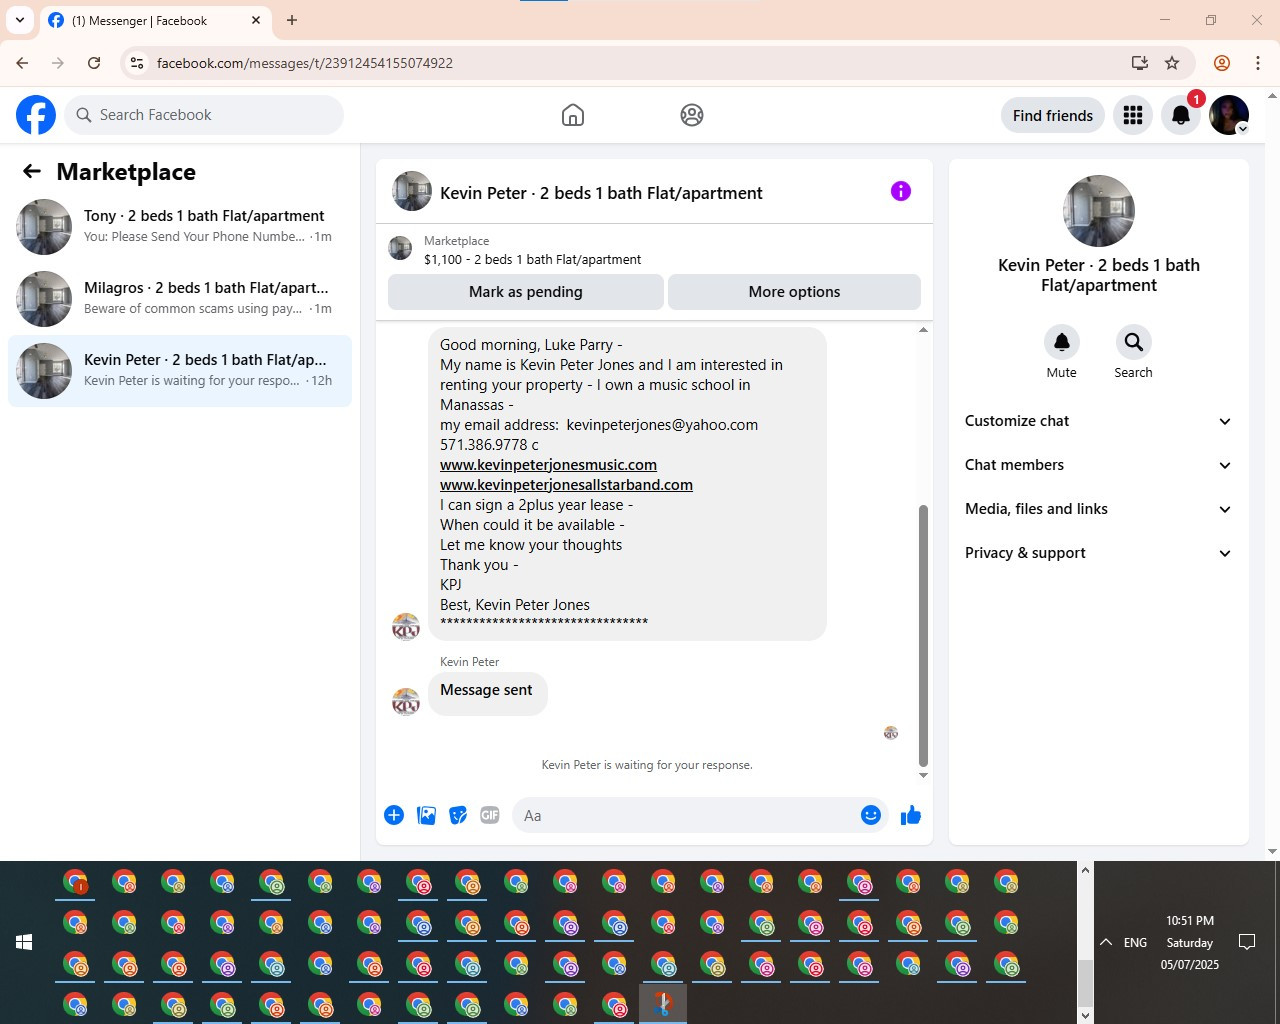Click the ENG language indicator
The width and height of the screenshot is (1280, 1024).
click(1135, 942)
